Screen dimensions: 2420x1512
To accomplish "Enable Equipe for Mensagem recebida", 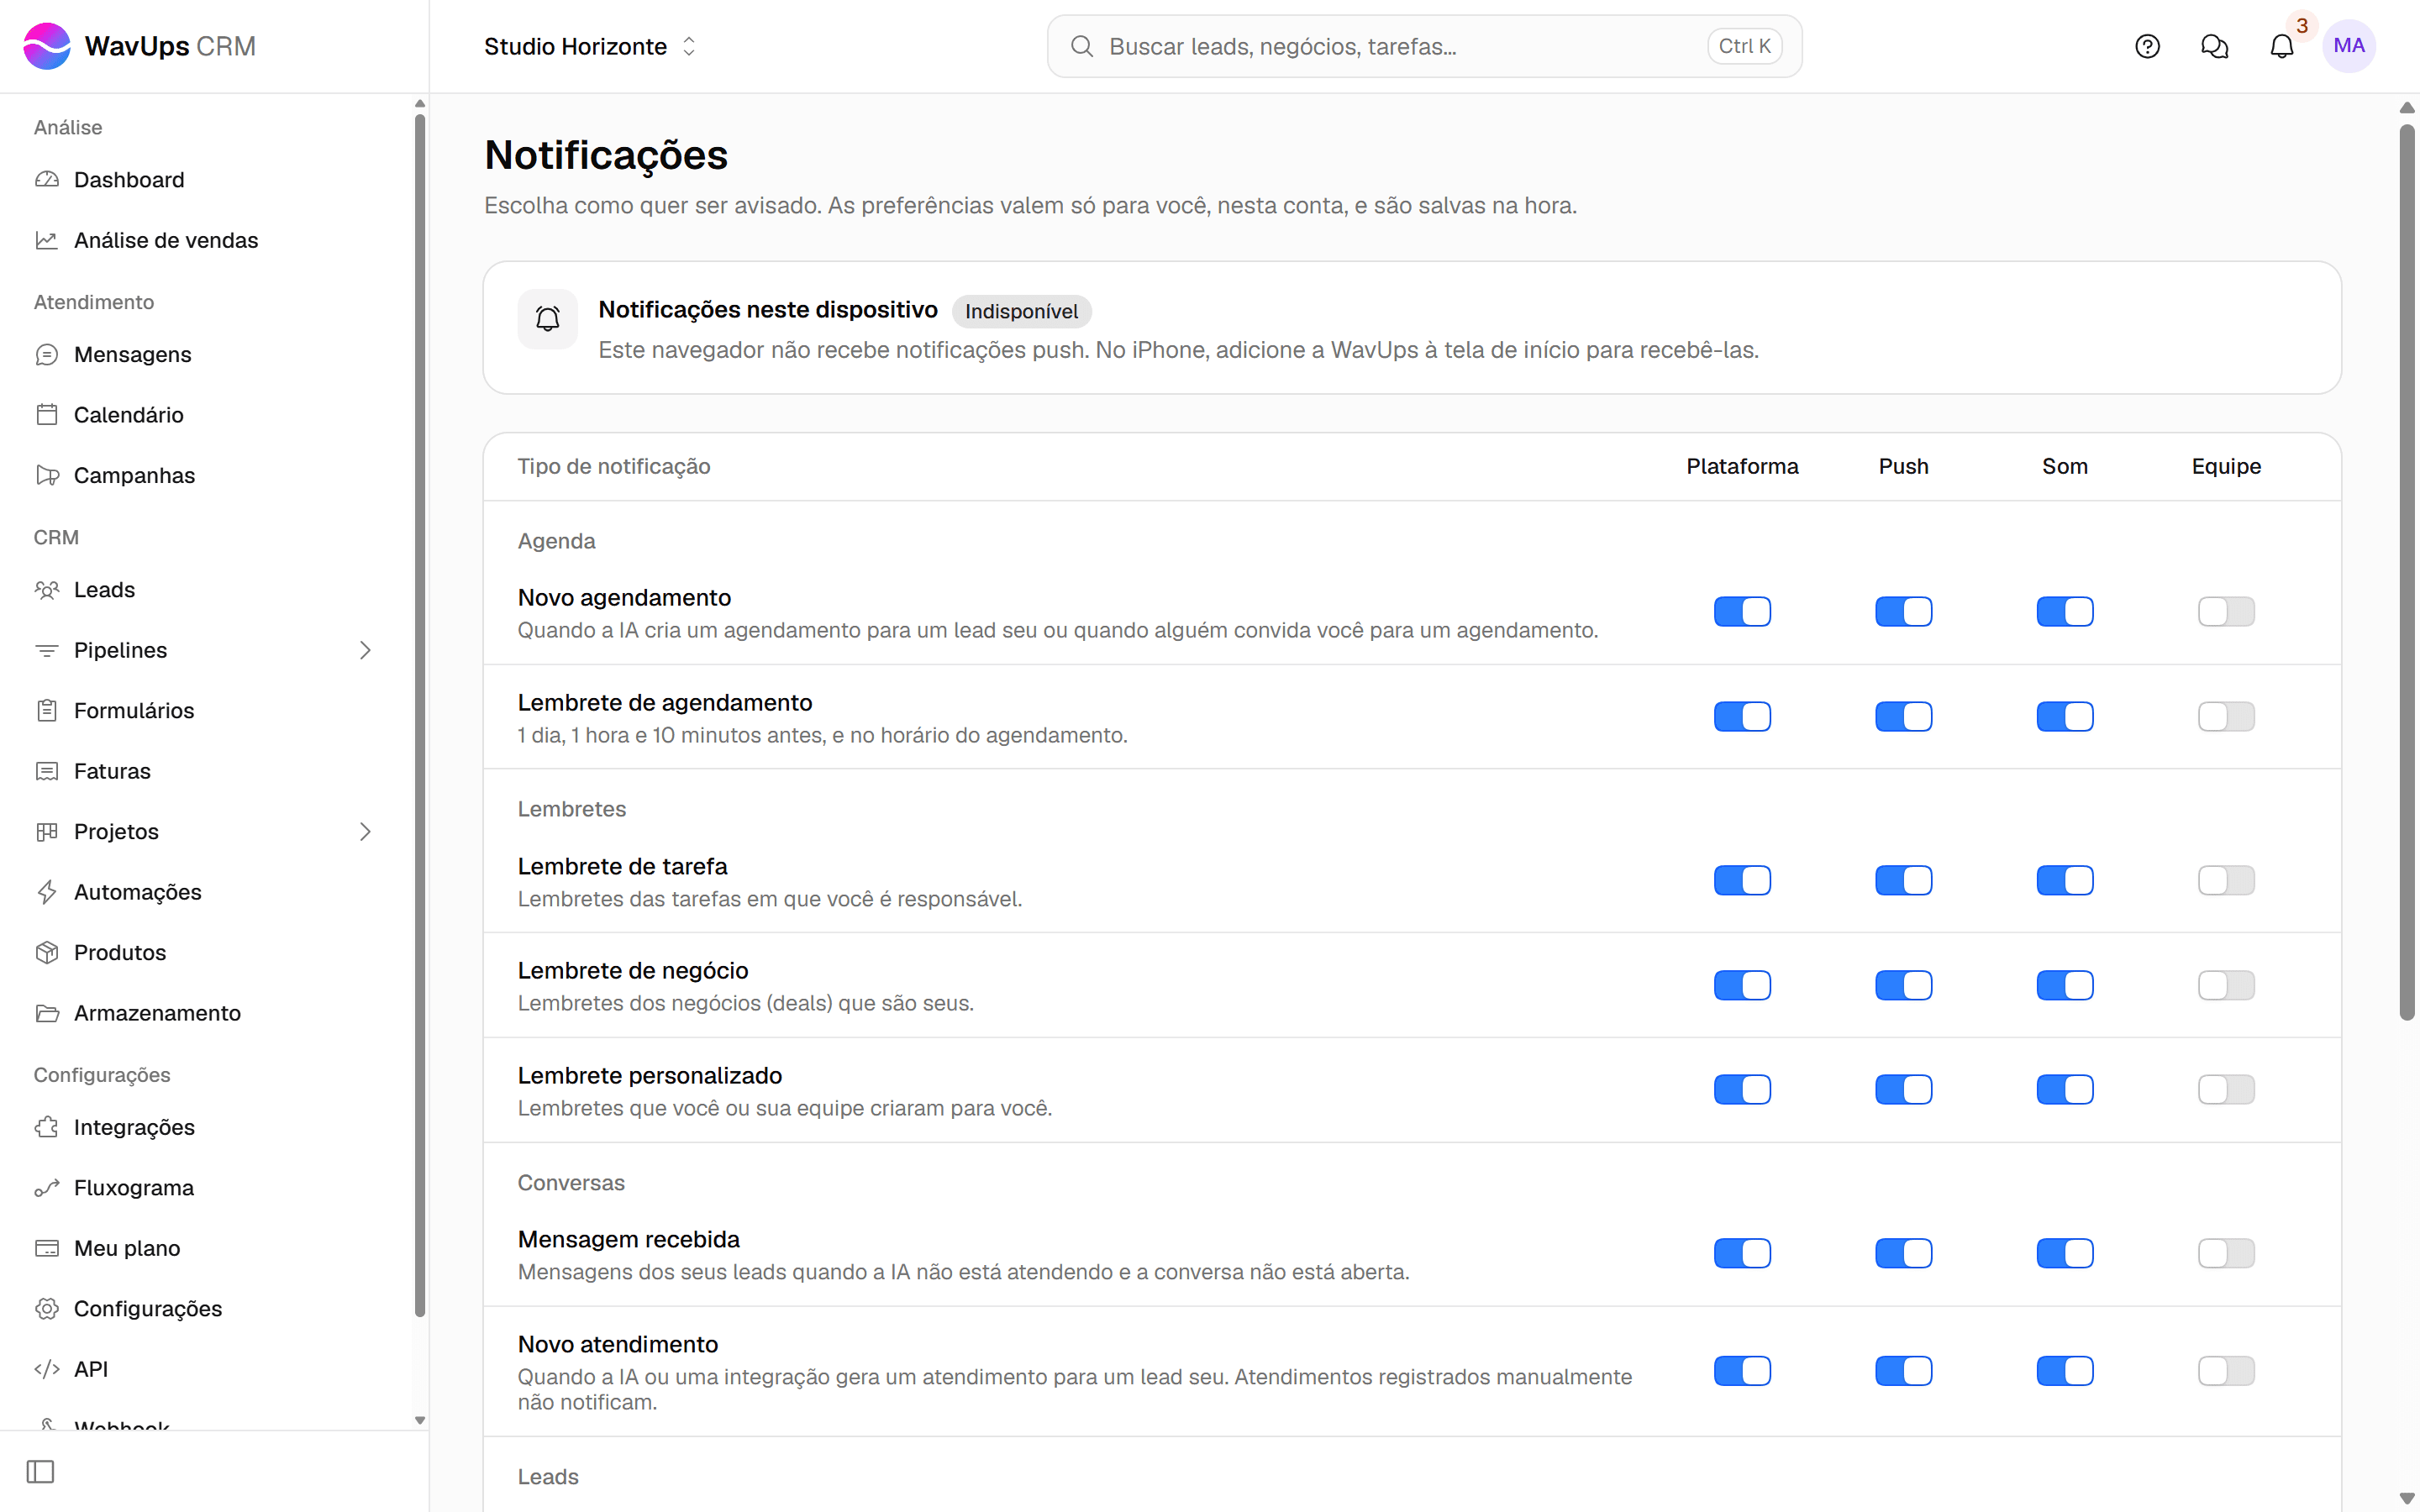I will 2226,1254.
